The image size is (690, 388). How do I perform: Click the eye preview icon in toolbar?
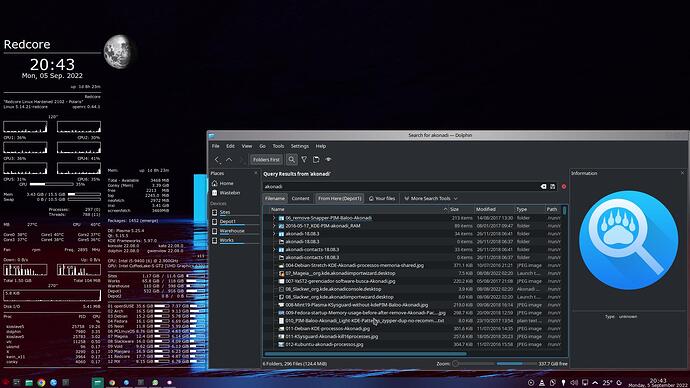(328, 160)
